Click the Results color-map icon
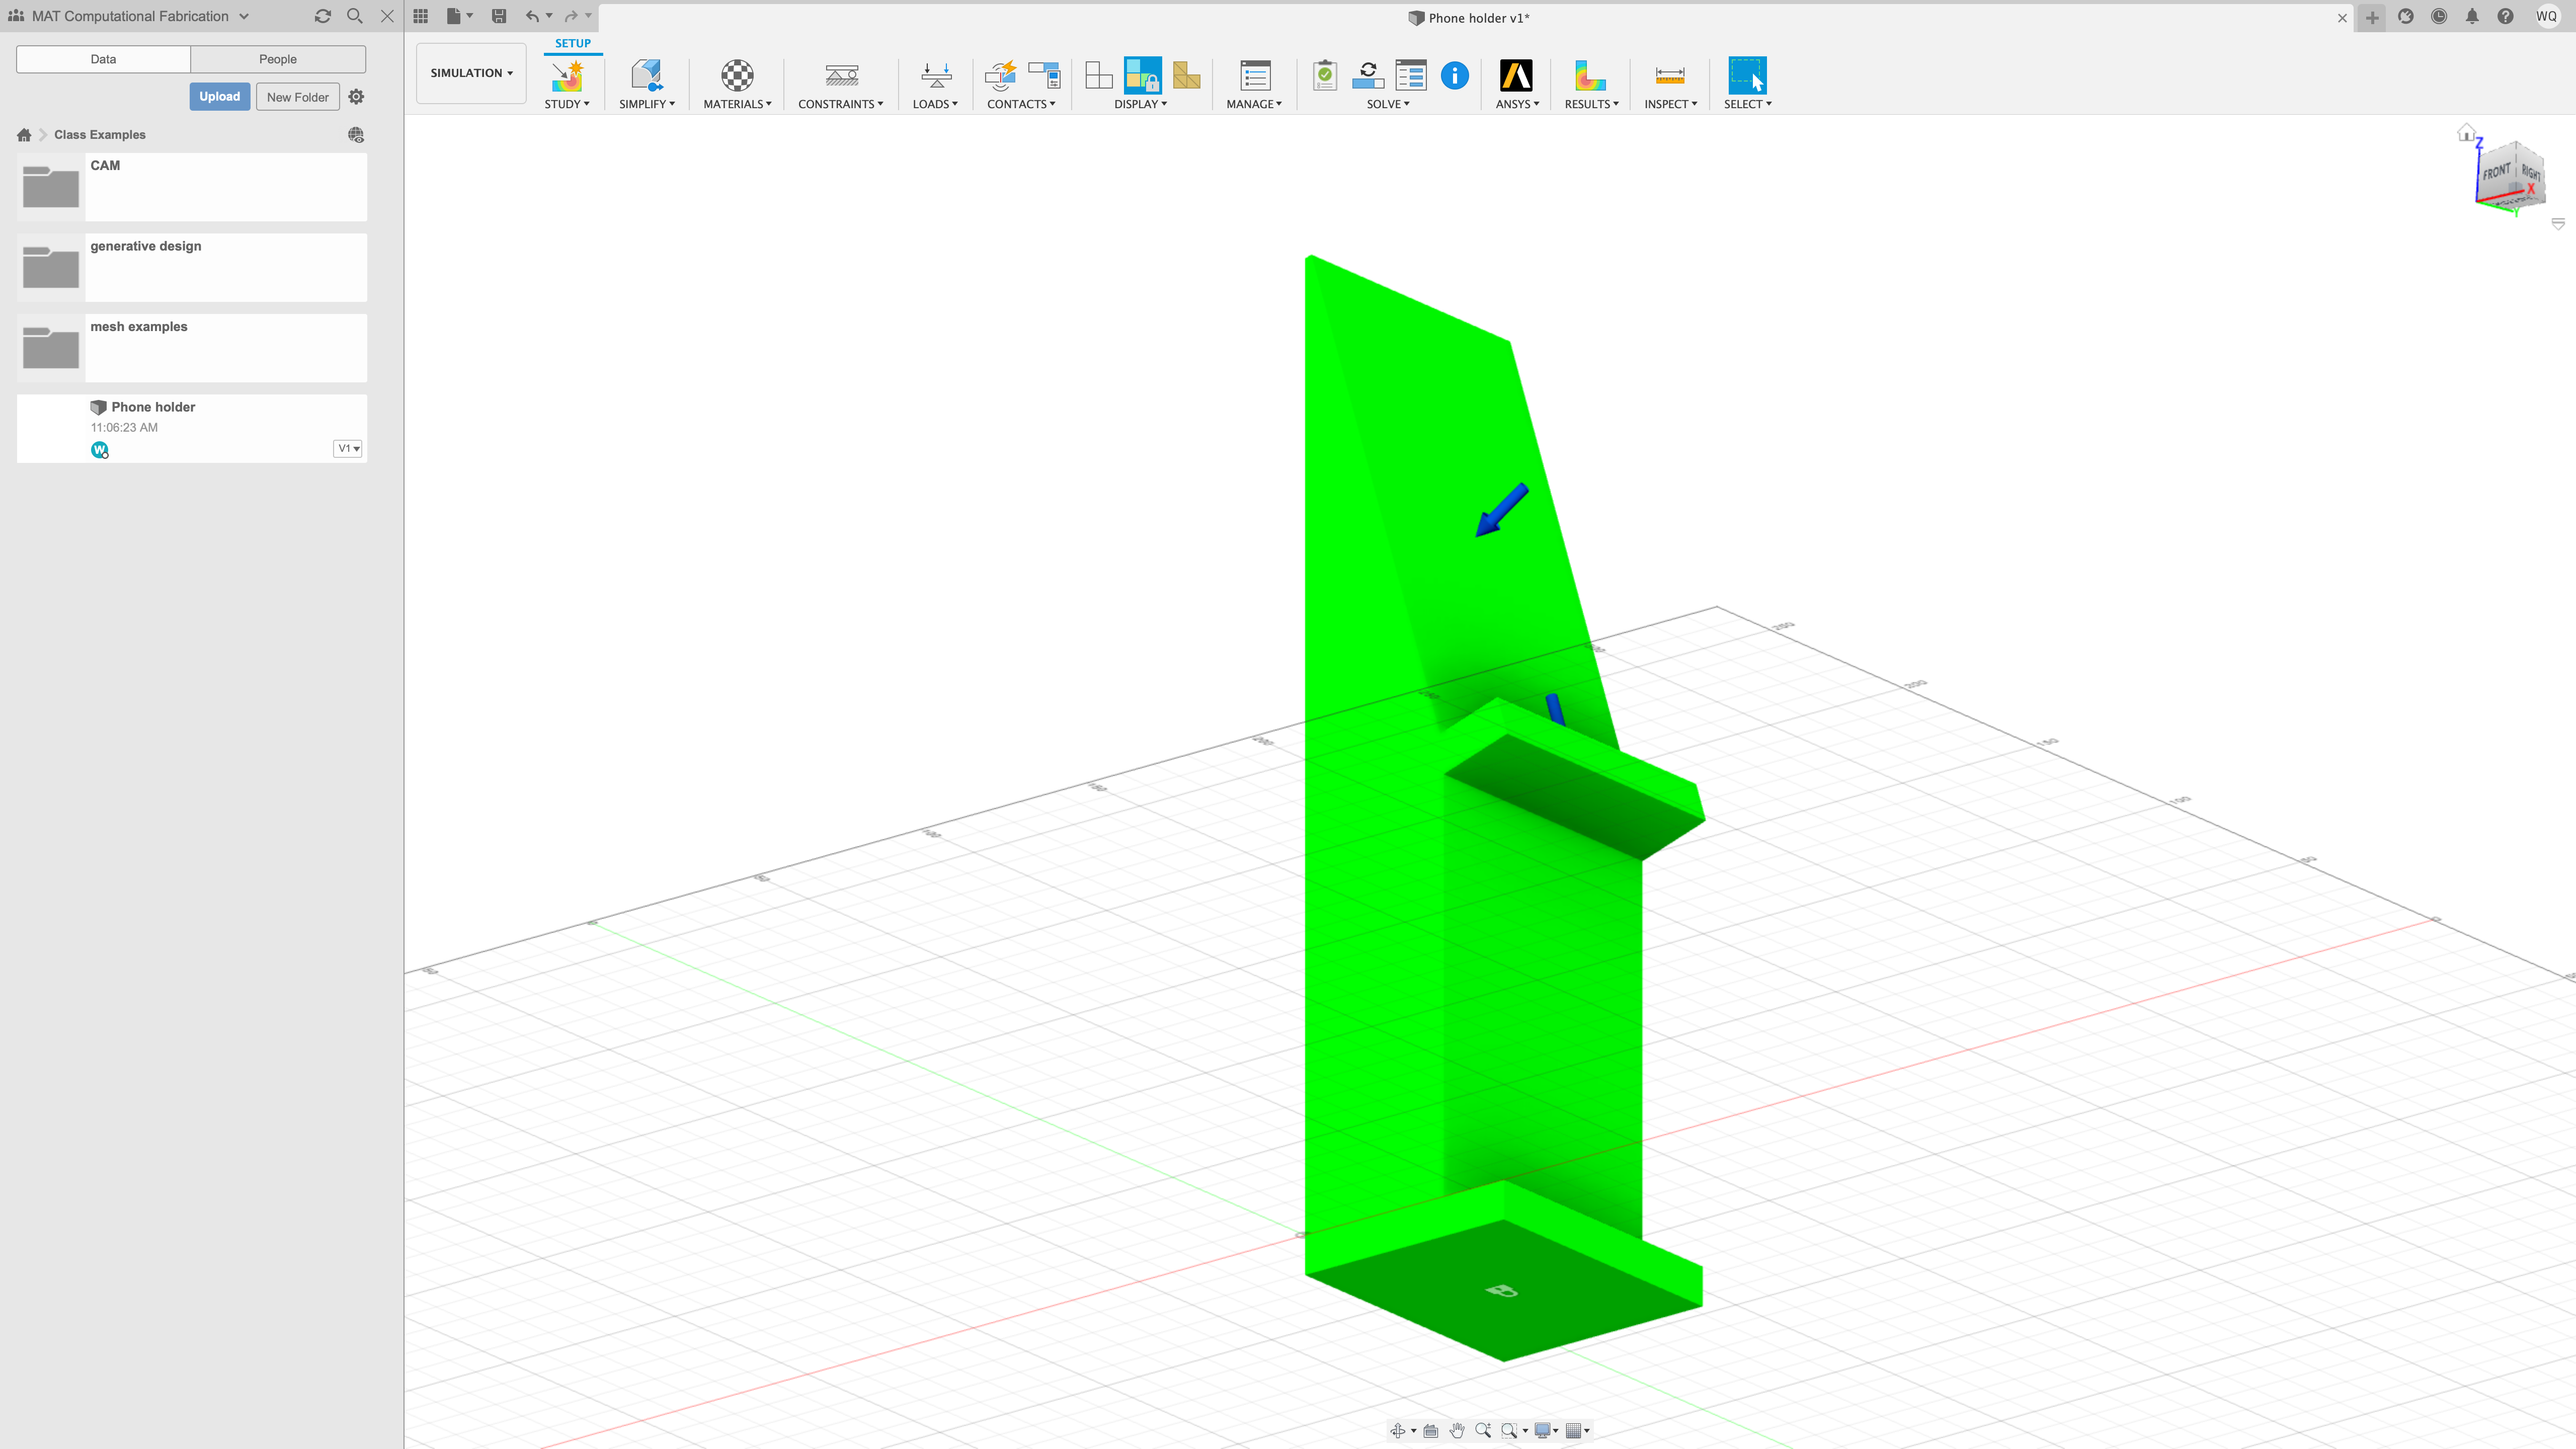 pos(1590,76)
